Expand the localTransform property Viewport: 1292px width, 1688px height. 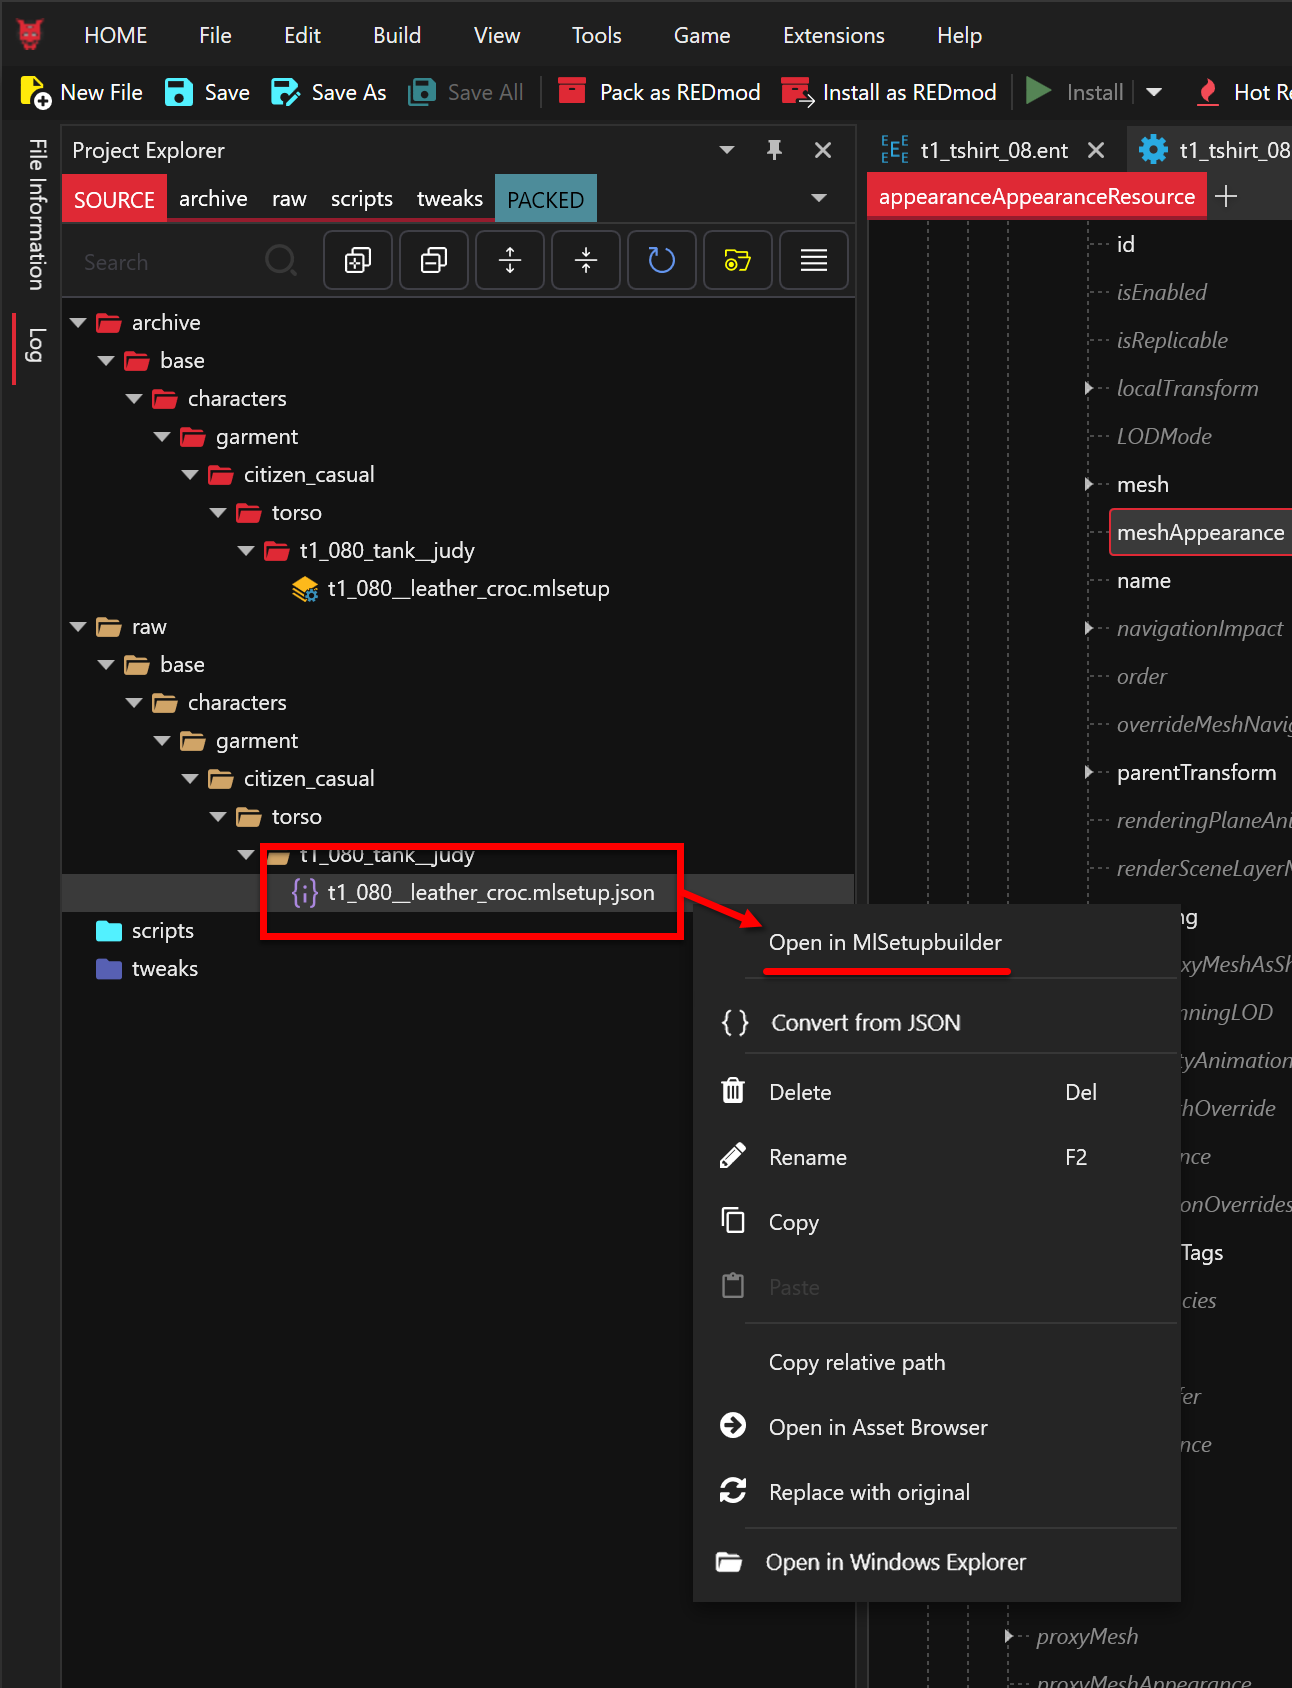1089,388
